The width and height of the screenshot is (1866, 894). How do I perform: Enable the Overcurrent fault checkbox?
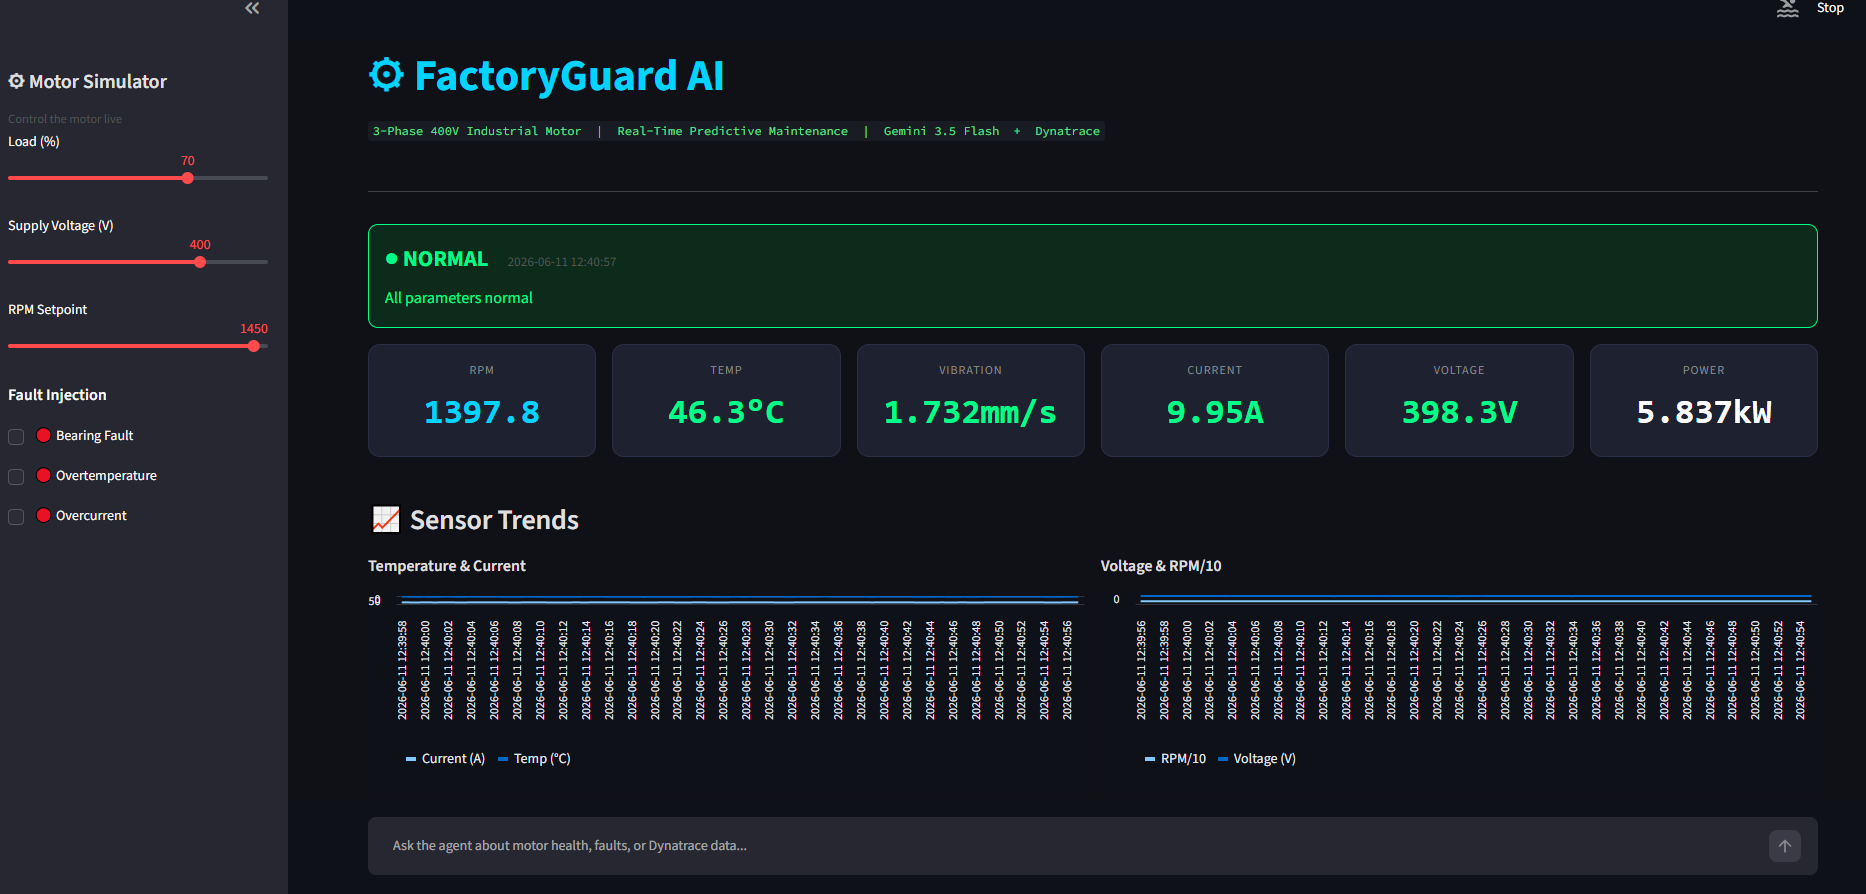click(16, 516)
